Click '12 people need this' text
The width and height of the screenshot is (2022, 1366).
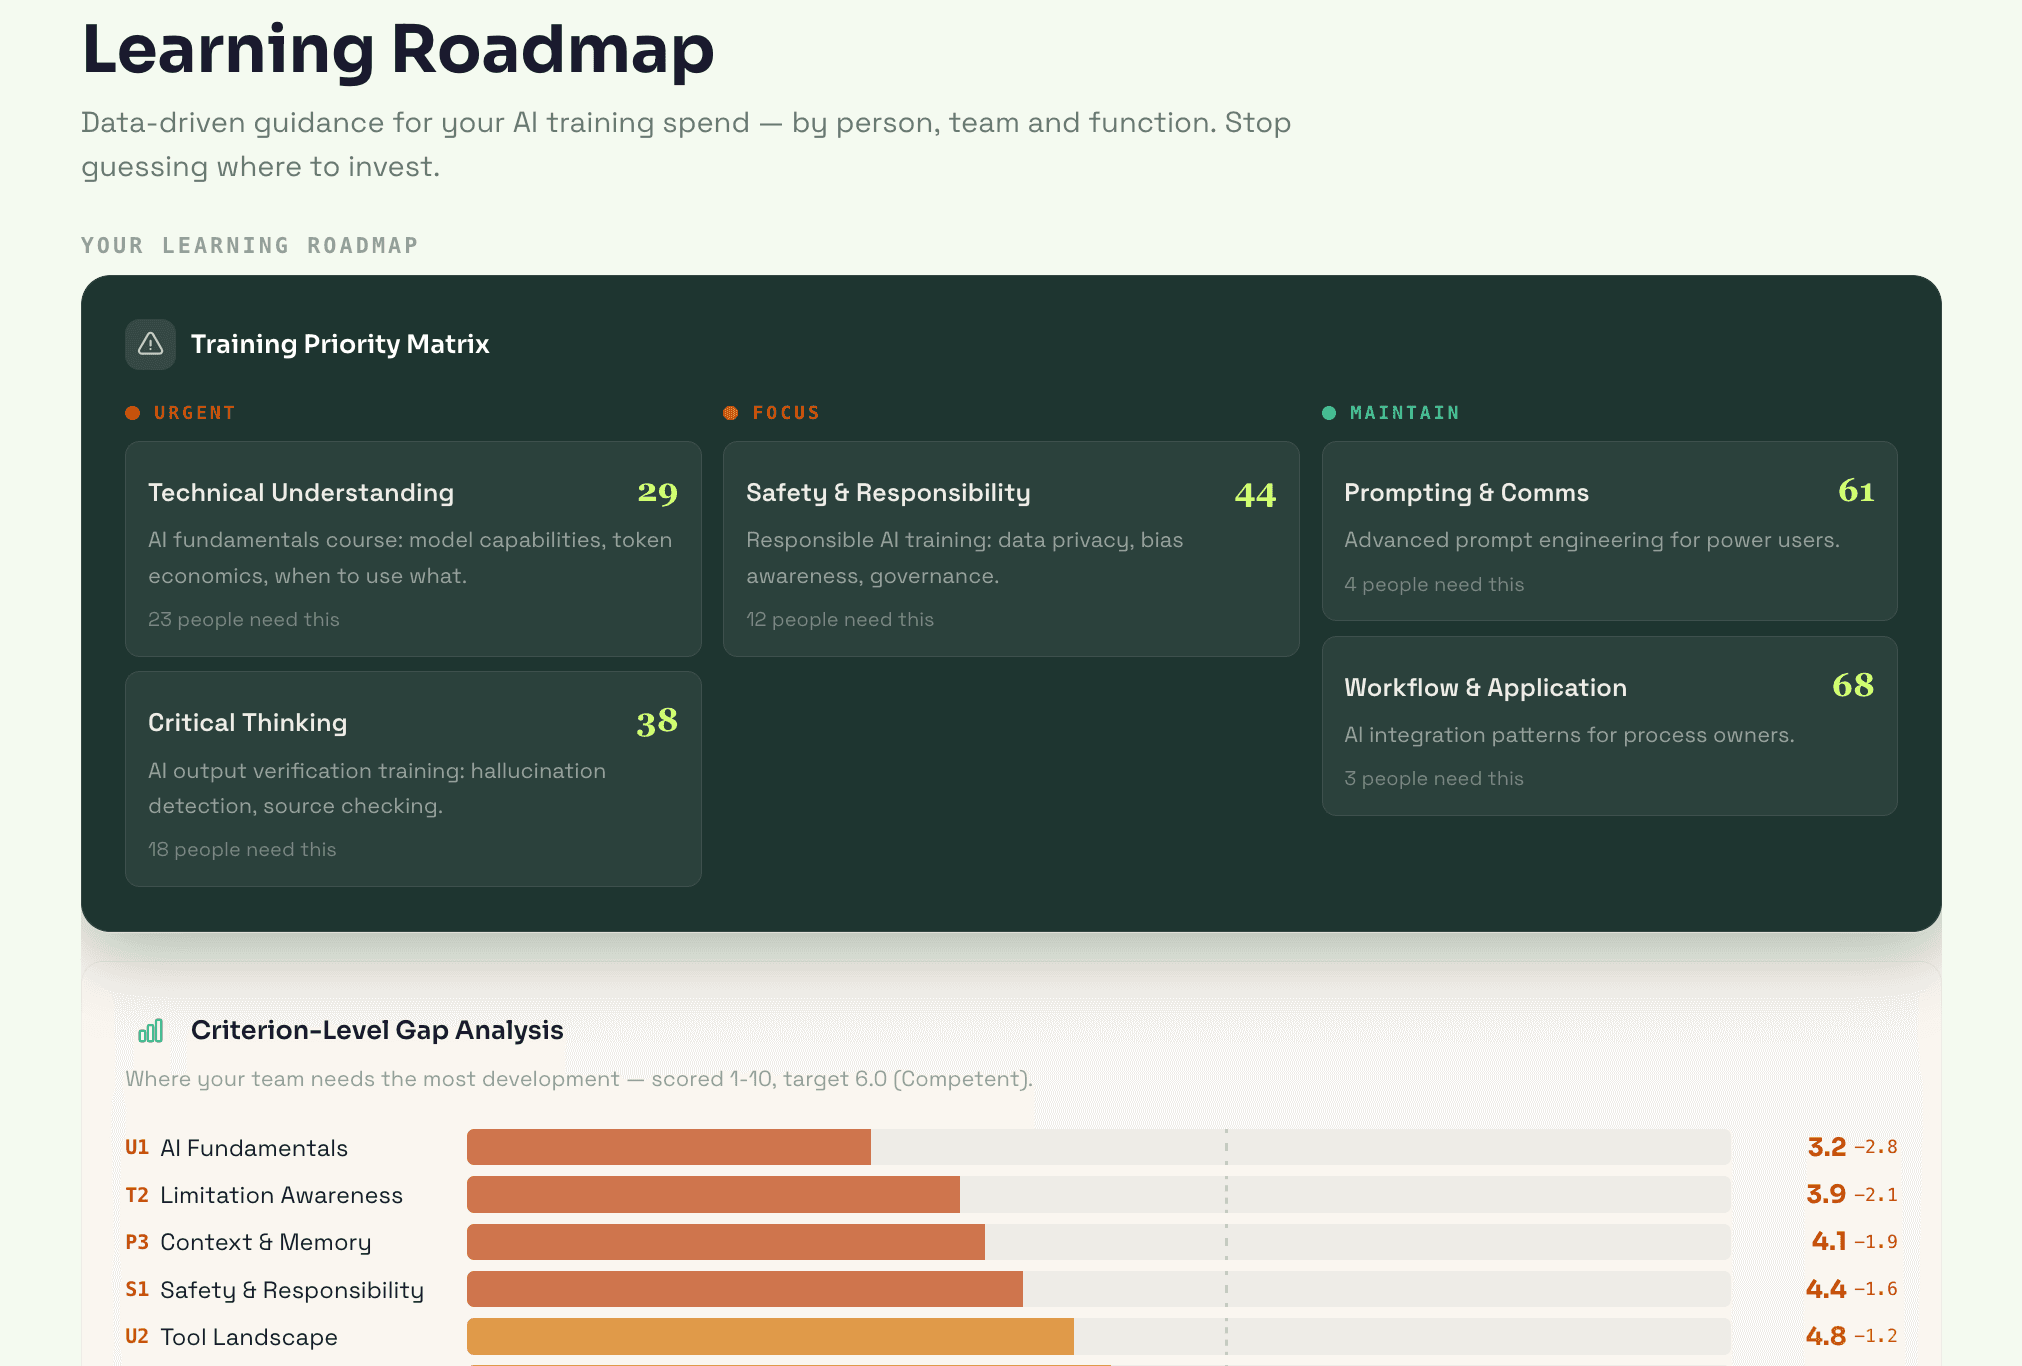point(840,620)
